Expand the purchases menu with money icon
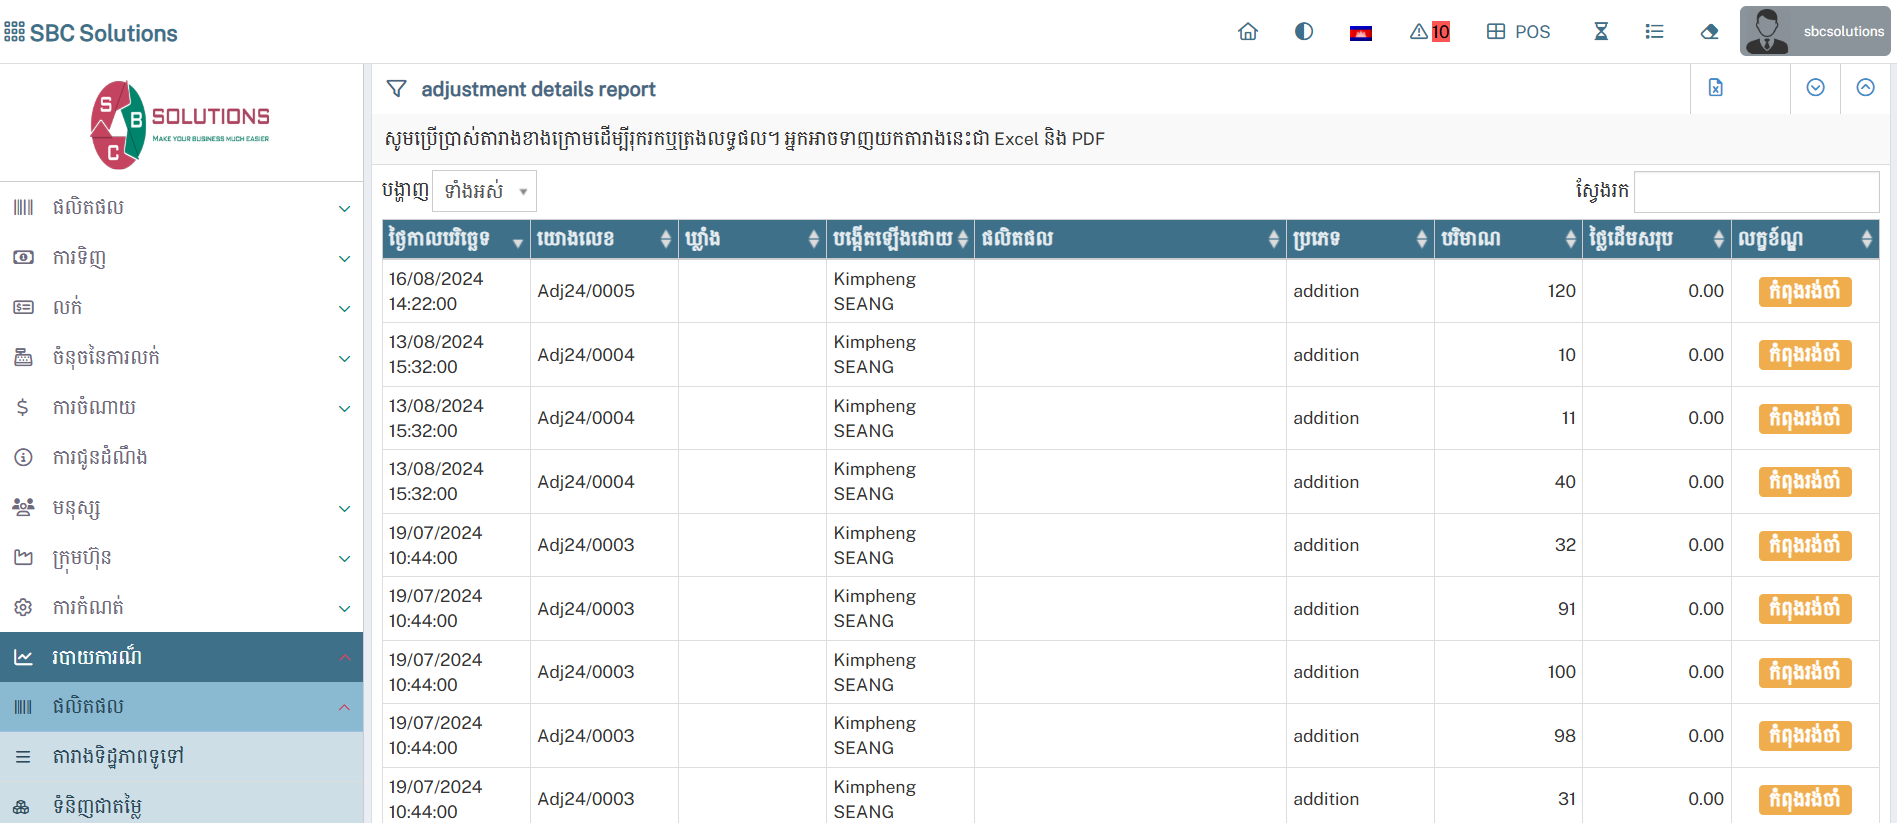Image resolution: width=1897 pixels, height=823 pixels. (x=181, y=257)
